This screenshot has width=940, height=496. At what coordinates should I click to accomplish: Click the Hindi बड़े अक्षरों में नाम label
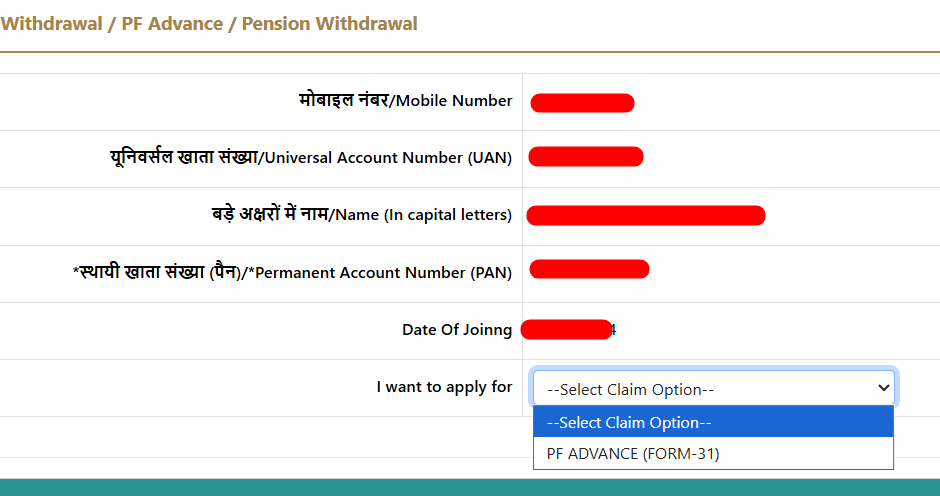point(263,214)
